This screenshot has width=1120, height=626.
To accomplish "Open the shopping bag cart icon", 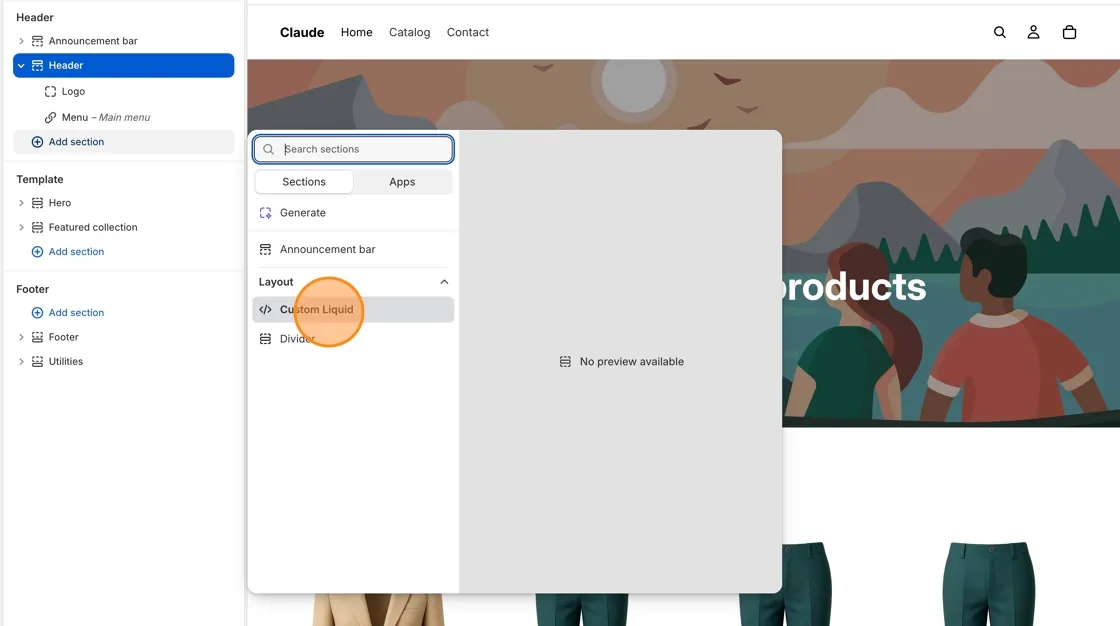I will click(x=1069, y=32).
